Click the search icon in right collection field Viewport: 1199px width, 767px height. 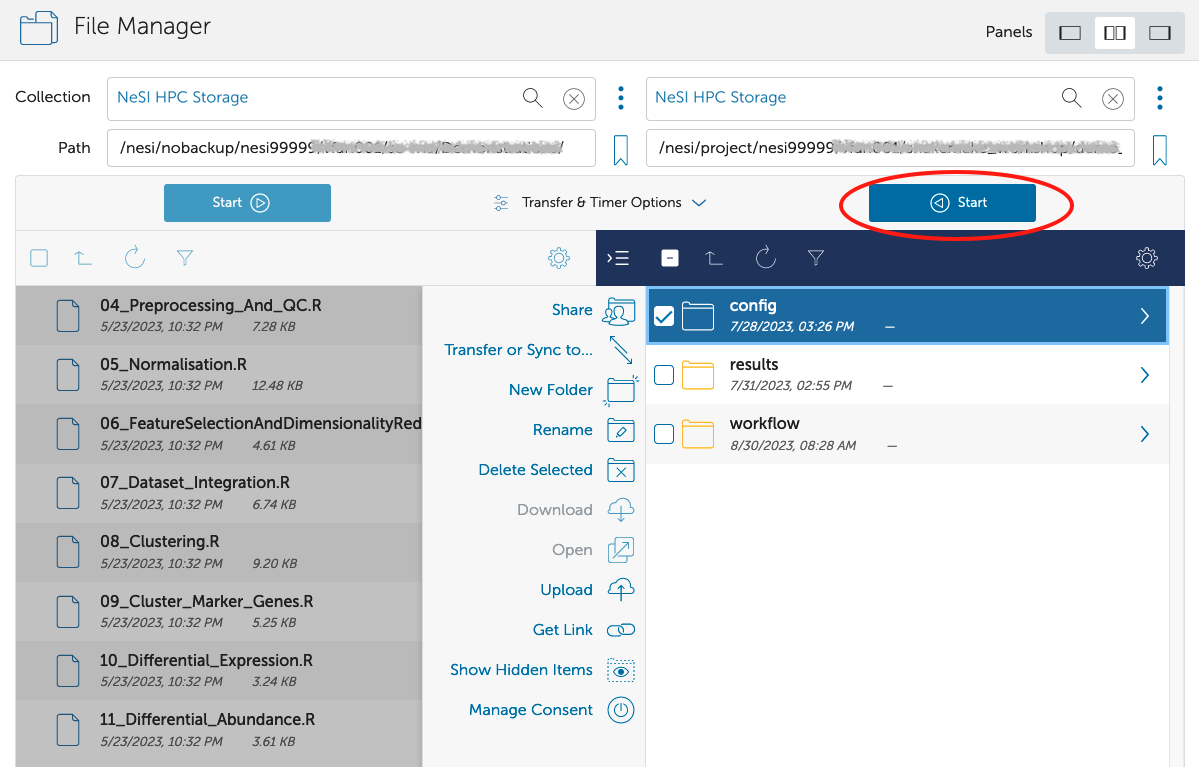click(x=1071, y=98)
